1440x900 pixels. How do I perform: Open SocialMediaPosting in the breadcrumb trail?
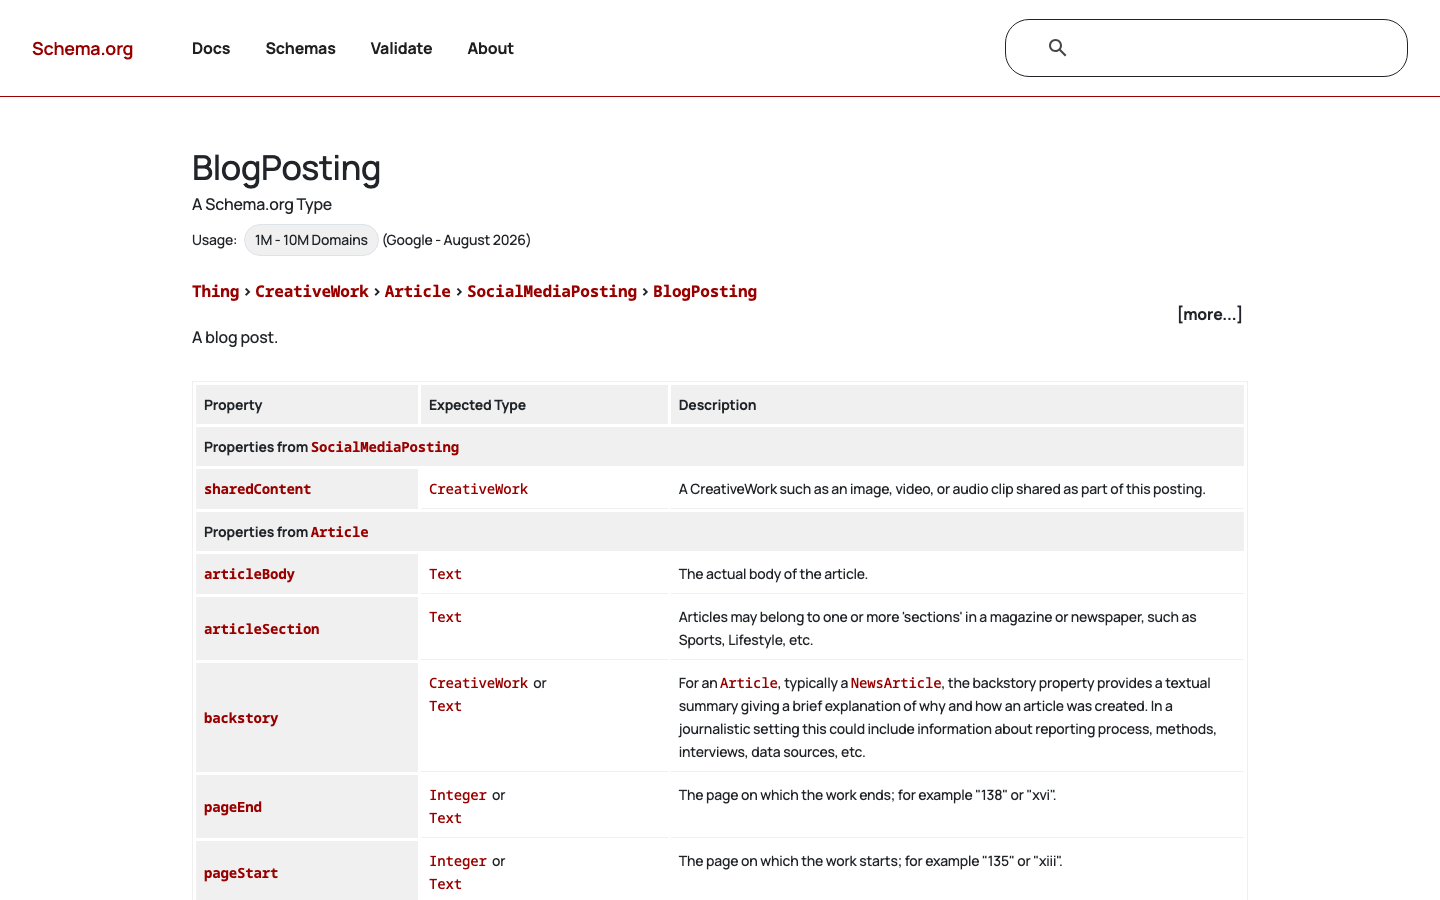[x=552, y=291]
